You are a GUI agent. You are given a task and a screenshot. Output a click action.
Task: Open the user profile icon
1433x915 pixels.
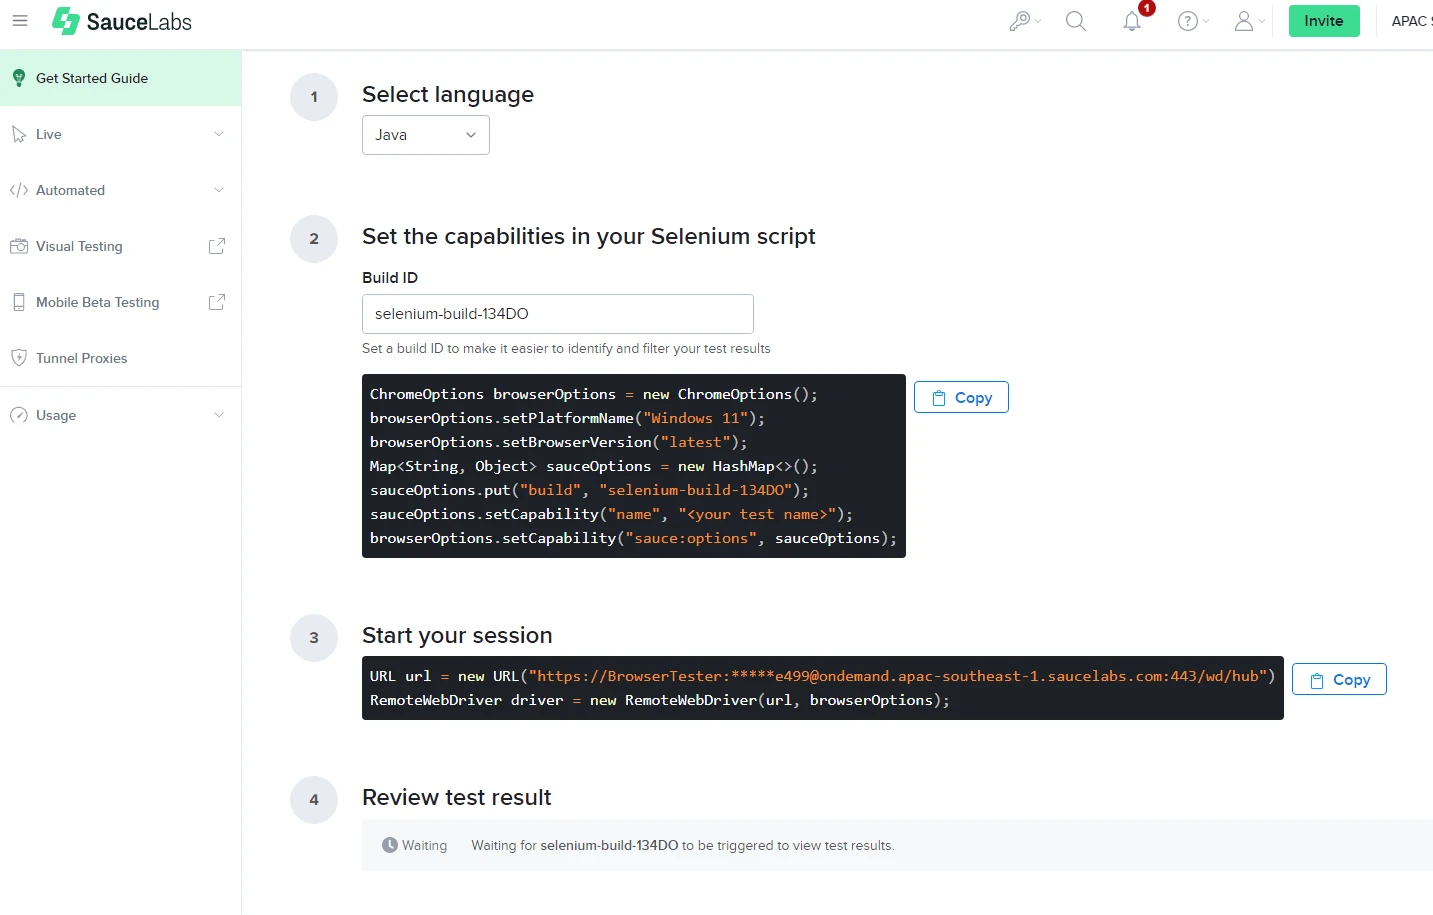coord(1245,21)
